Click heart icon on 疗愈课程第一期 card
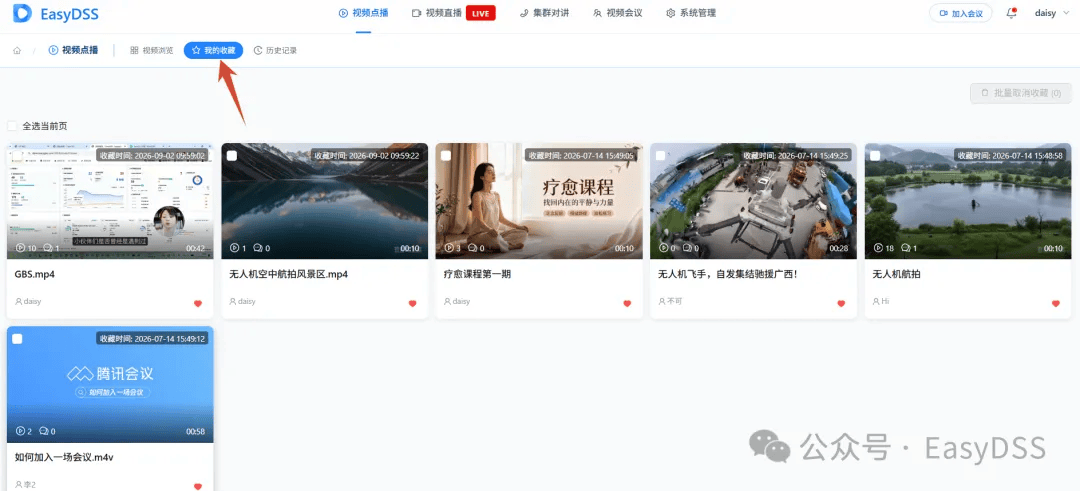The image size is (1080, 491). (x=627, y=303)
